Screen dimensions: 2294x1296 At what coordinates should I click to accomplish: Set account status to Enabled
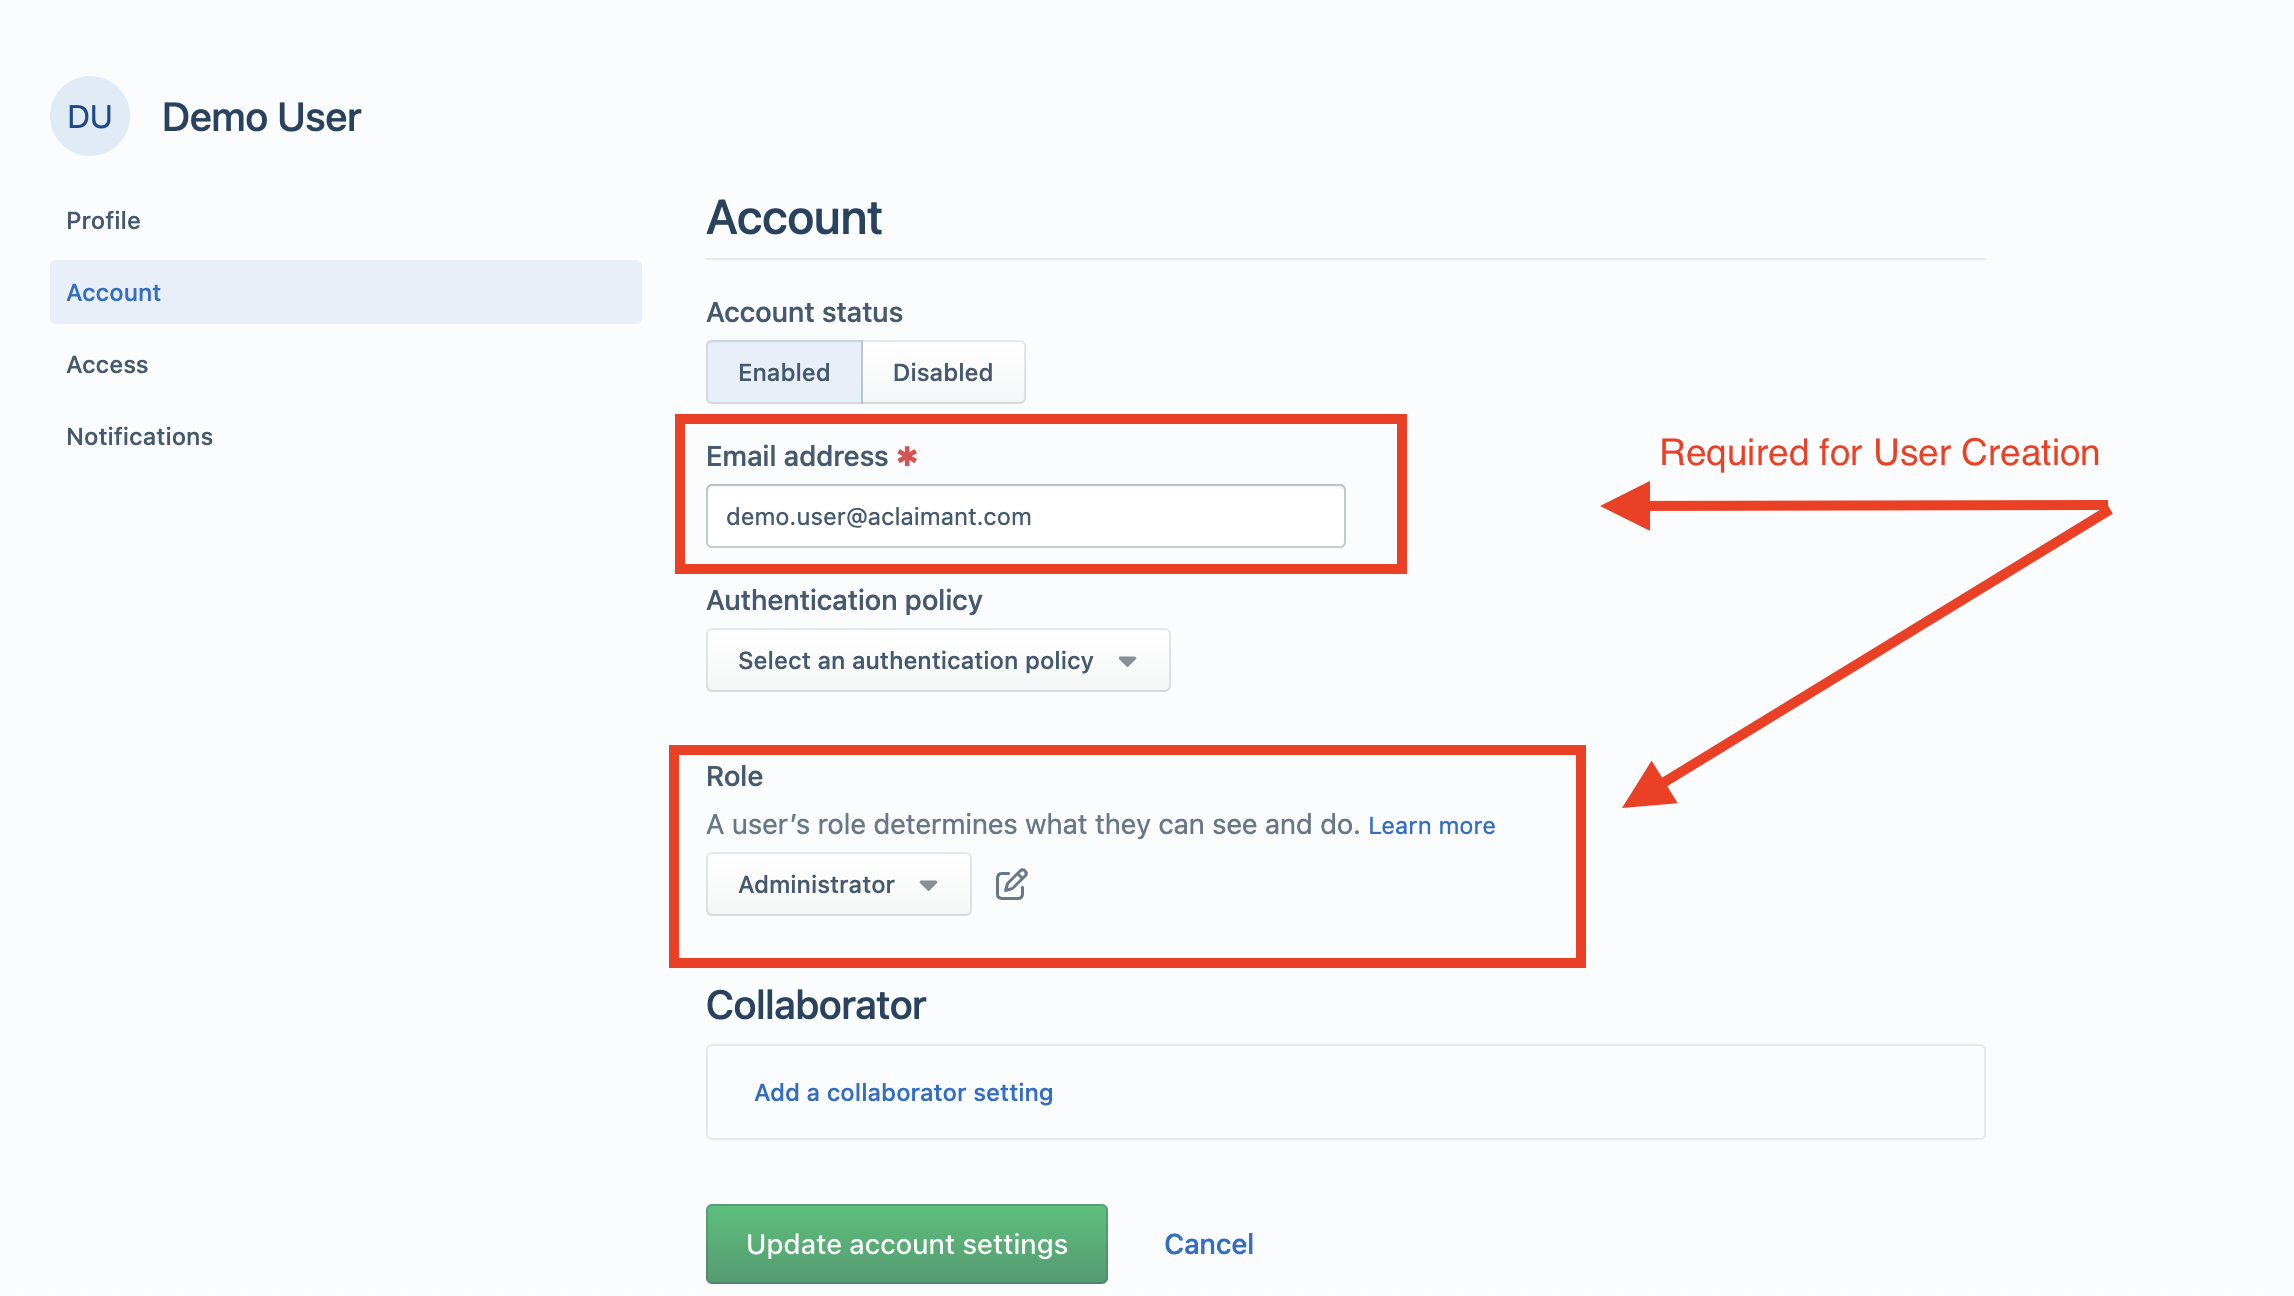[x=784, y=372]
